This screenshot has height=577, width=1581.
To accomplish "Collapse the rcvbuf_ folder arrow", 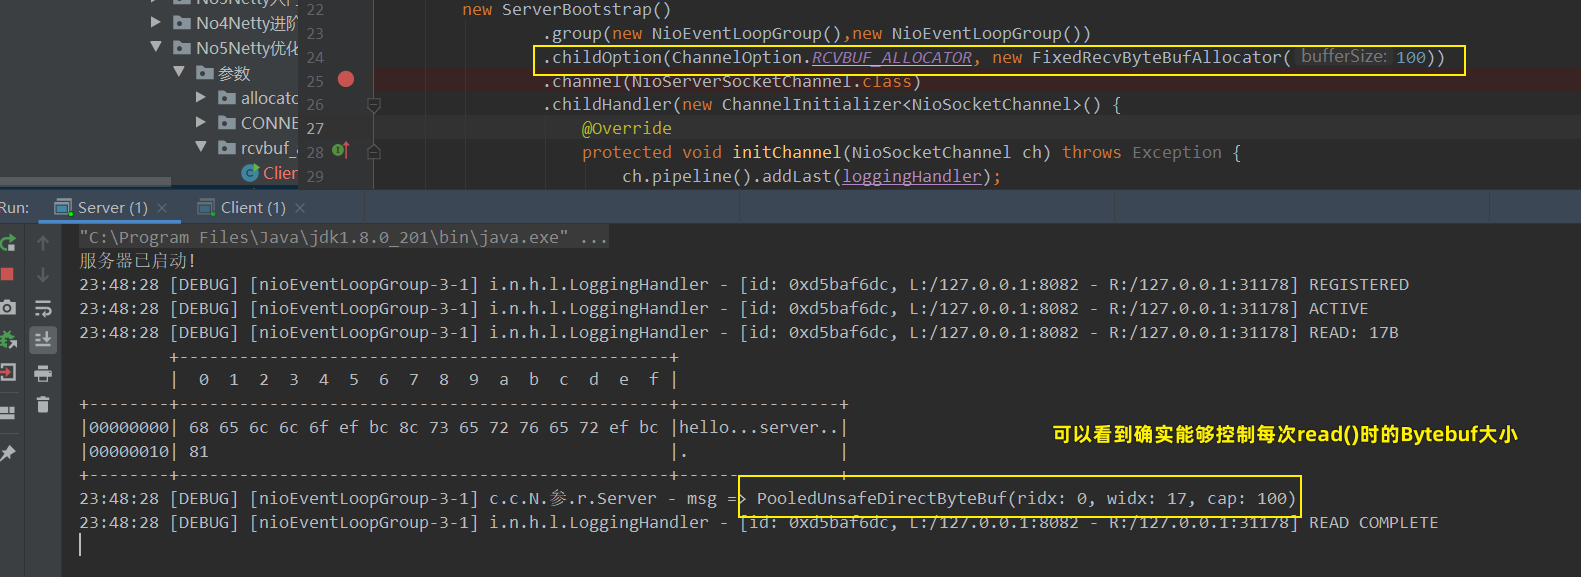I will 201,147.
